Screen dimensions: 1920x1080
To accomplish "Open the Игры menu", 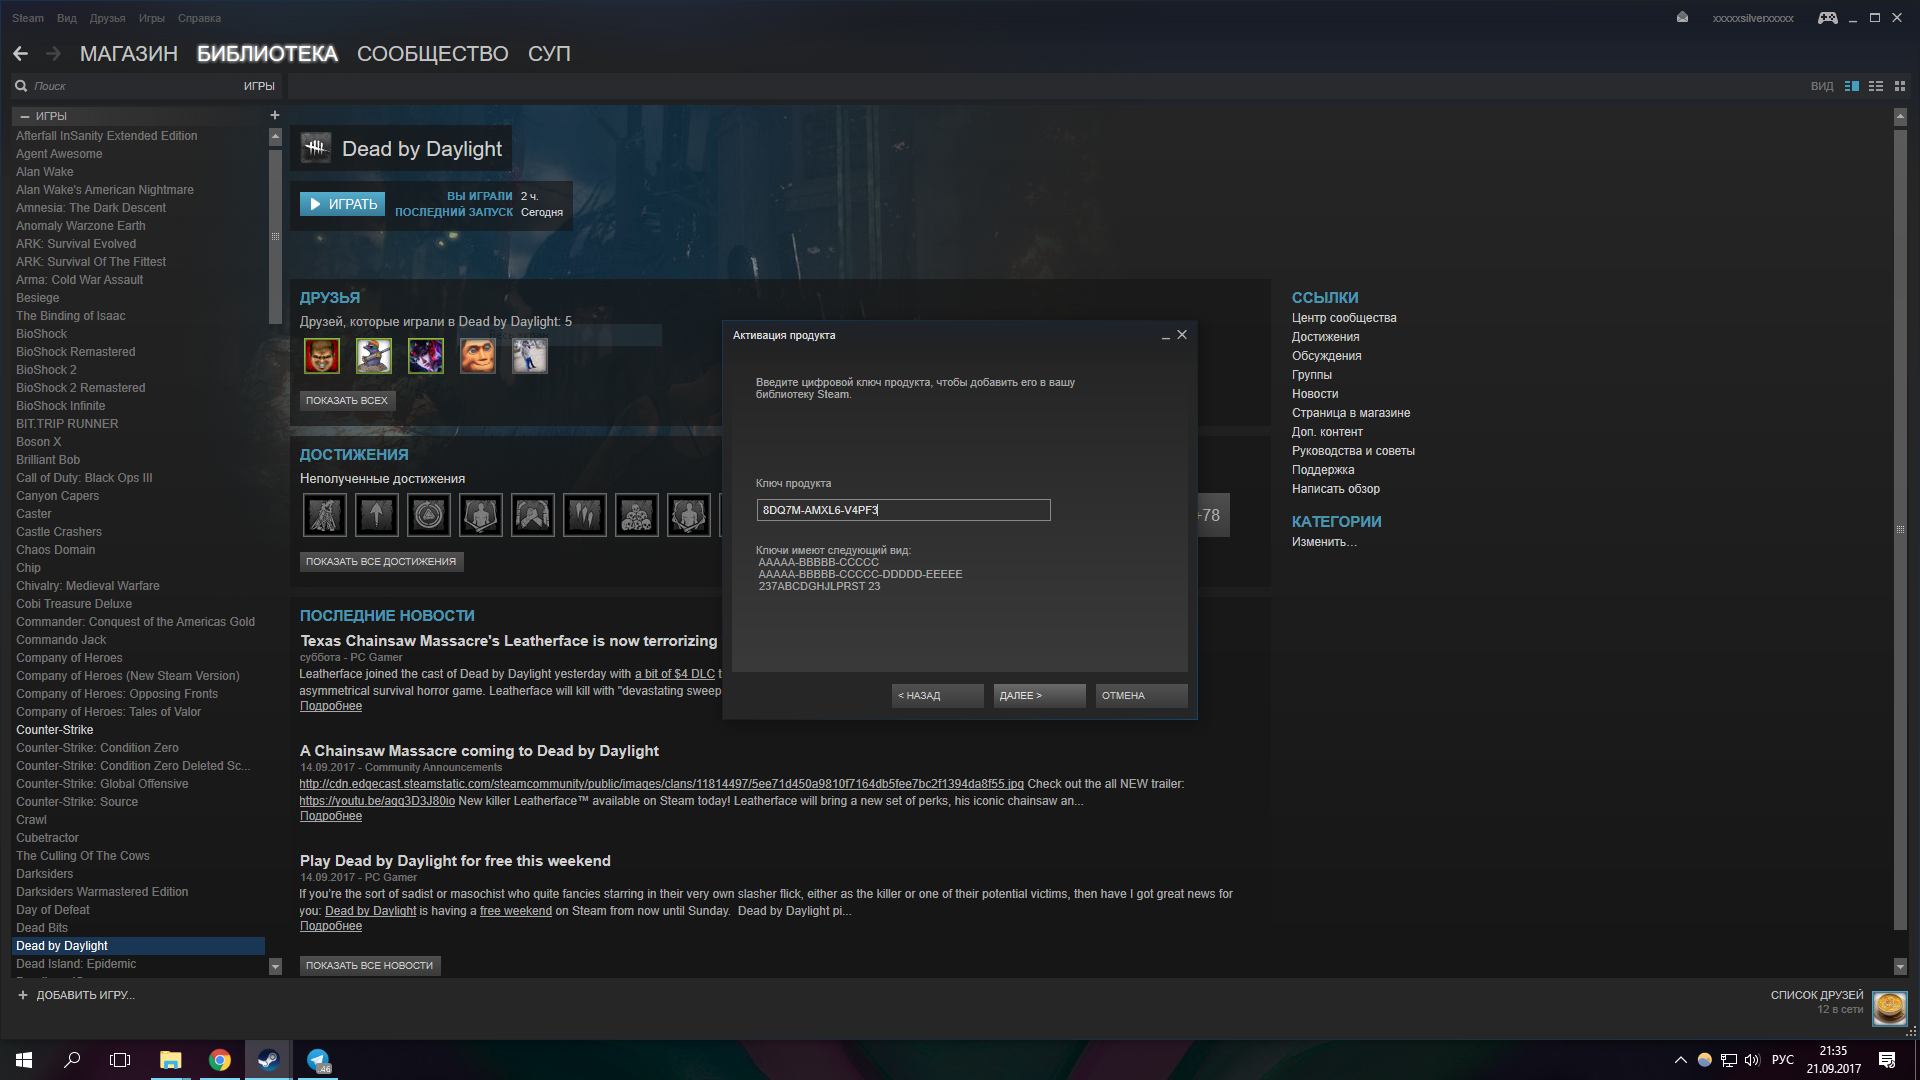I will 152,18.
